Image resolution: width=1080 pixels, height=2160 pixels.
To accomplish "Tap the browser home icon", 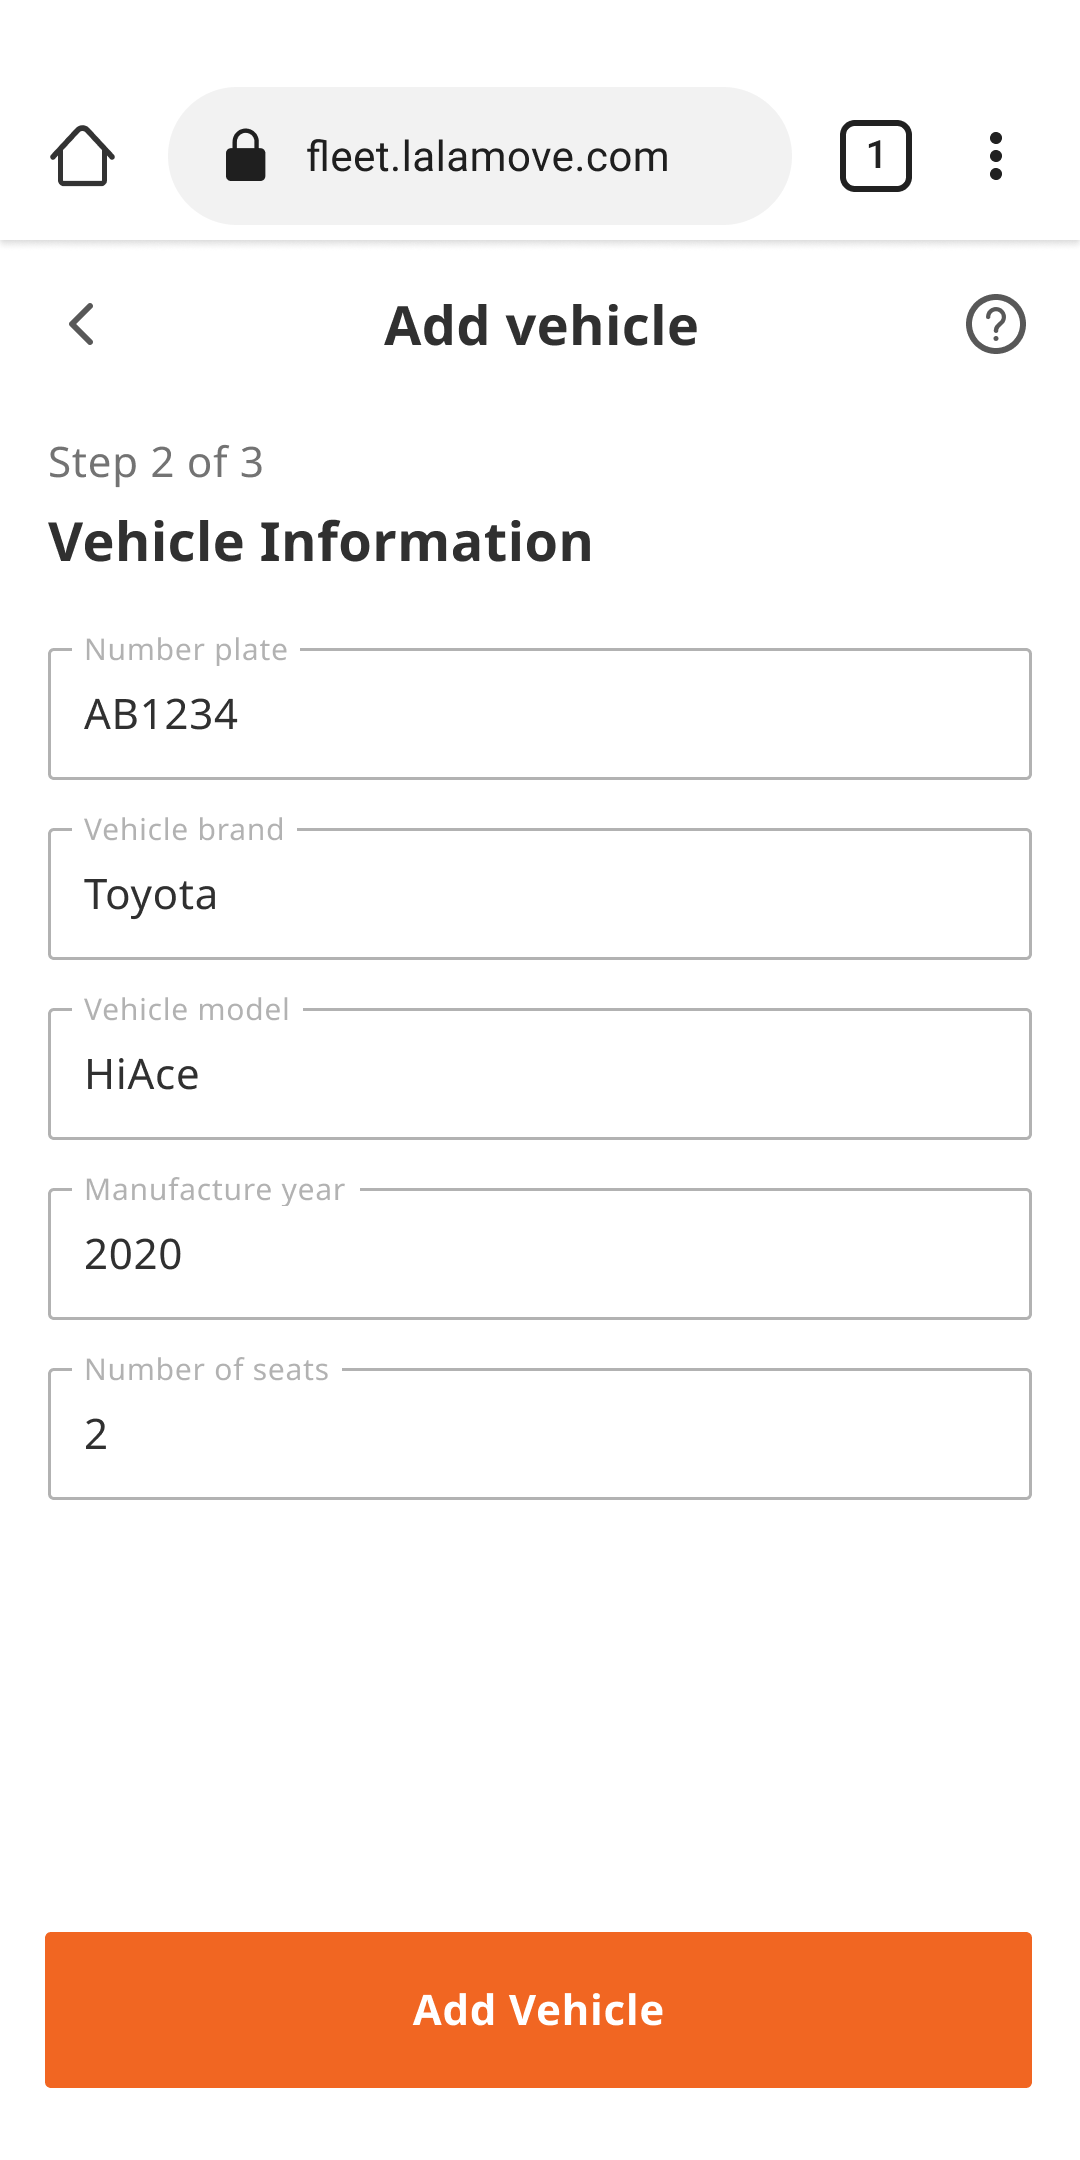I will coord(82,156).
